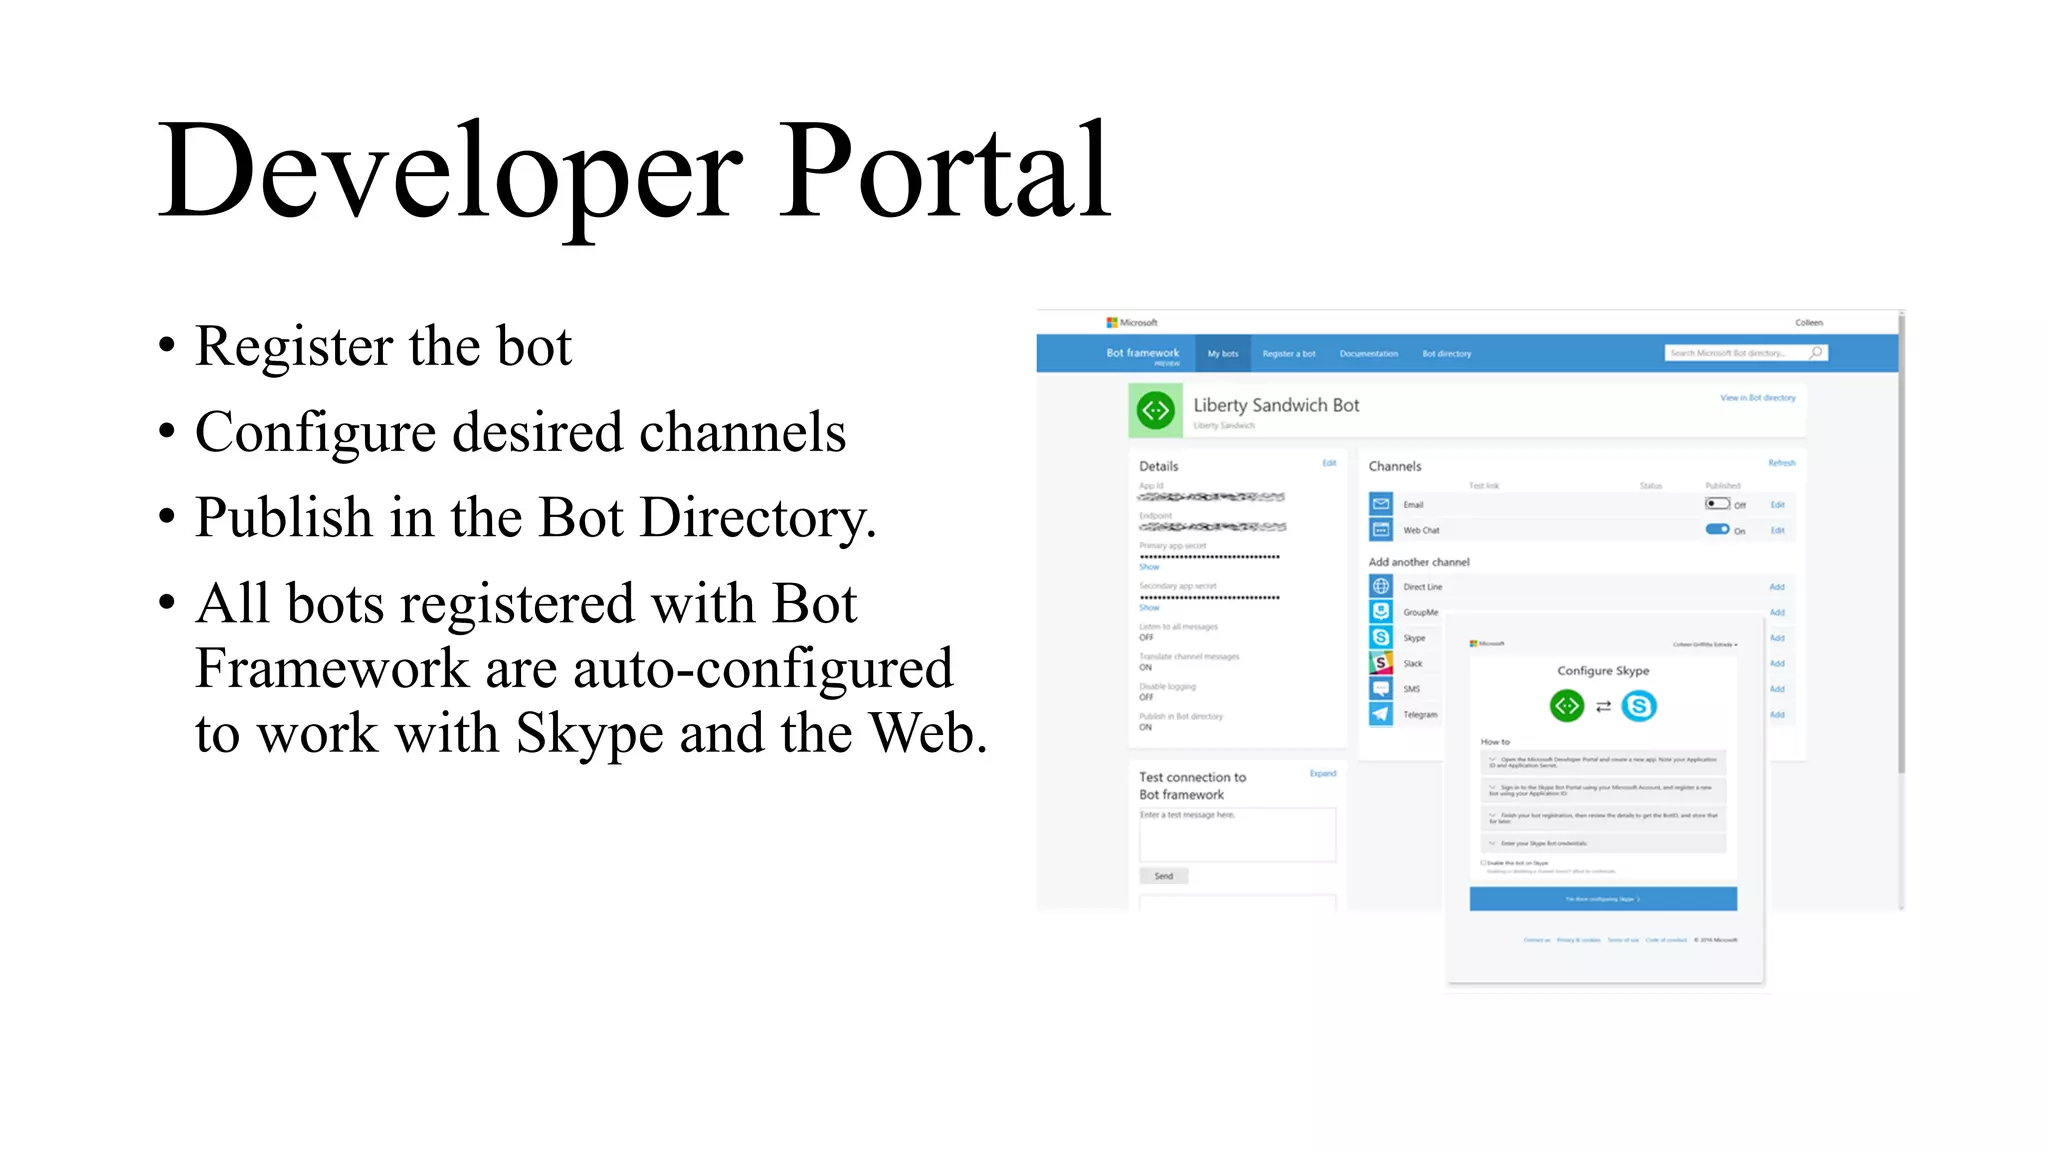
Task: Click the Colleen user name
Action: click(x=1809, y=323)
